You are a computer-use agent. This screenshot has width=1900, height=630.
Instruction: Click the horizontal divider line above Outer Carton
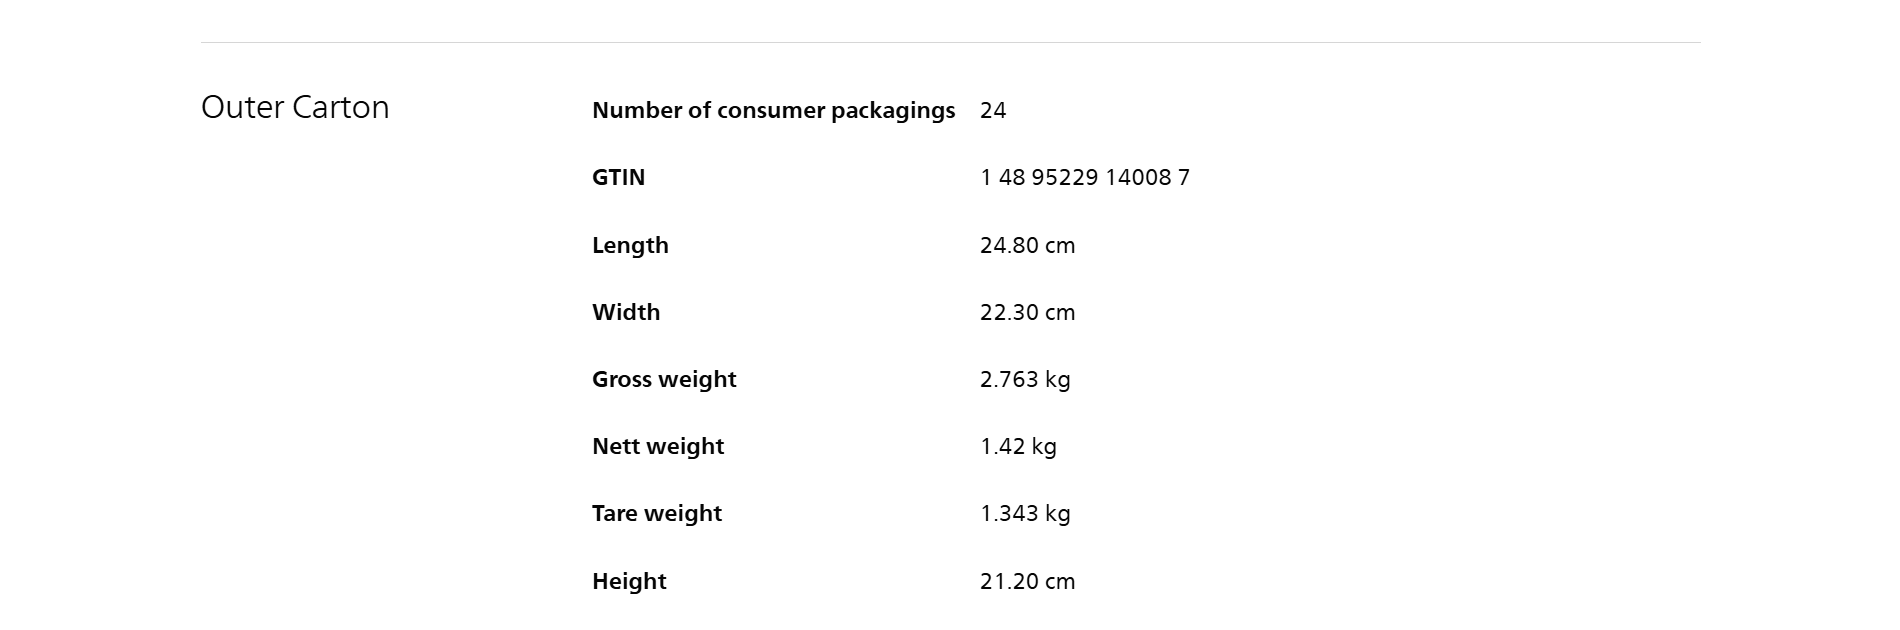(950, 42)
